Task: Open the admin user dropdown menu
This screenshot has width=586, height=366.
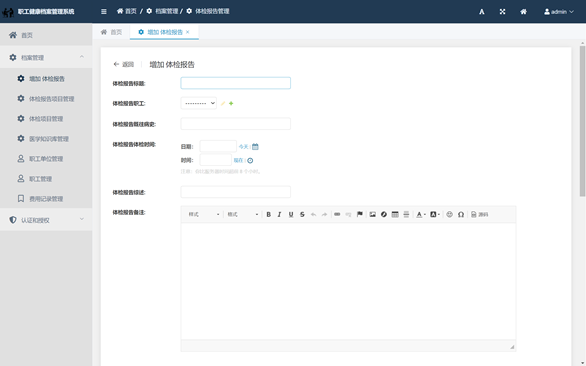Action: pos(559,12)
